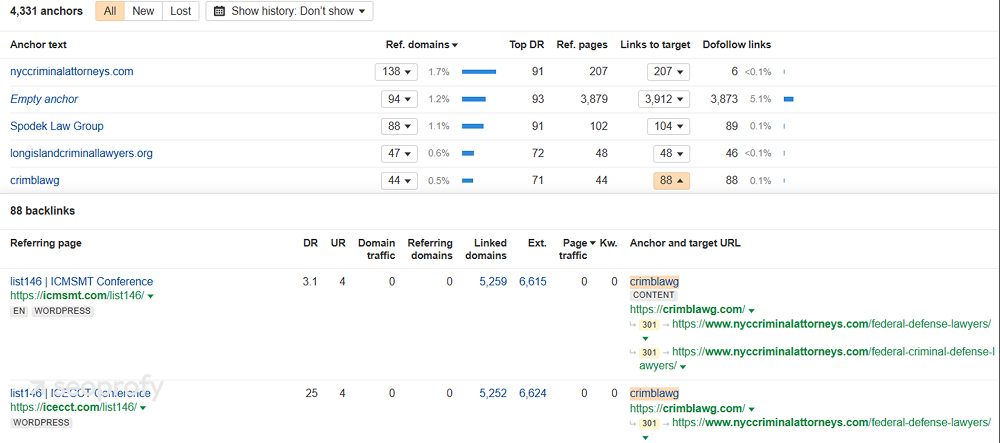Open Empty anchor link

(x=44, y=99)
